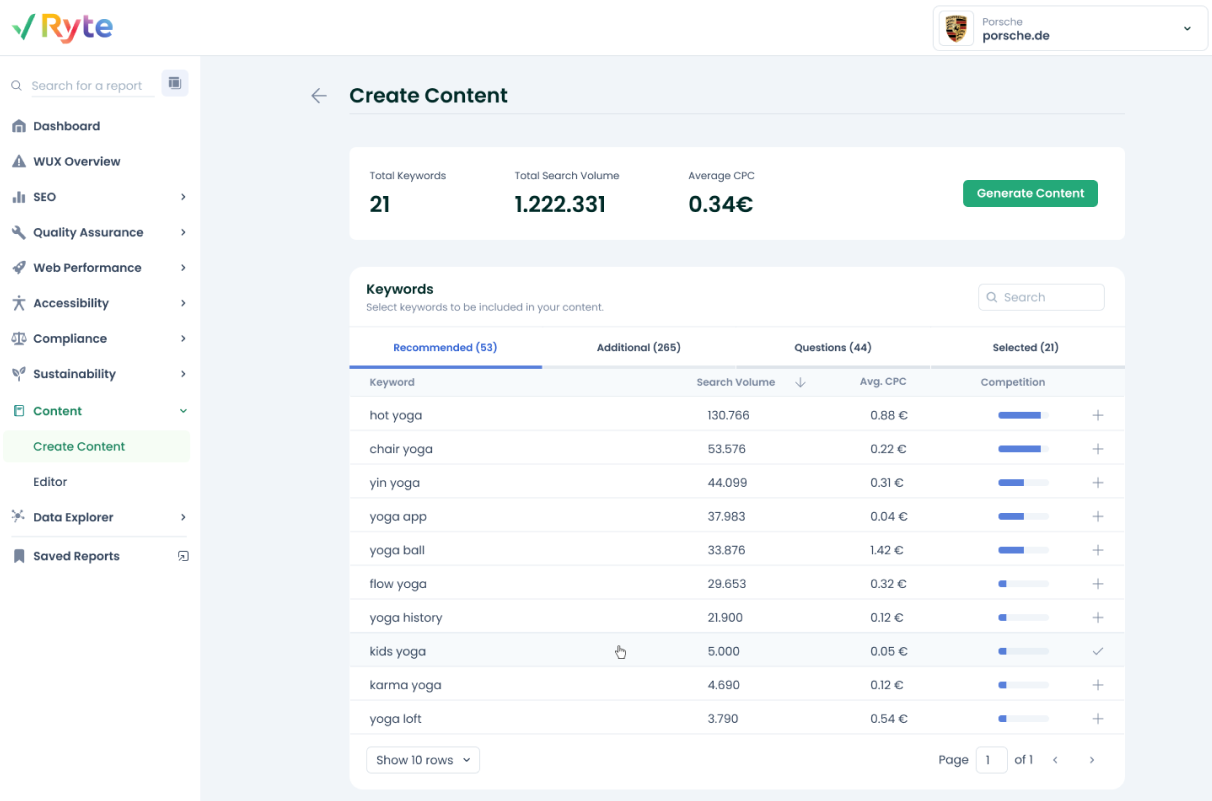1212x801 pixels.
Task: Deselect kids yoga using the checkmark
Action: [x=1097, y=651]
